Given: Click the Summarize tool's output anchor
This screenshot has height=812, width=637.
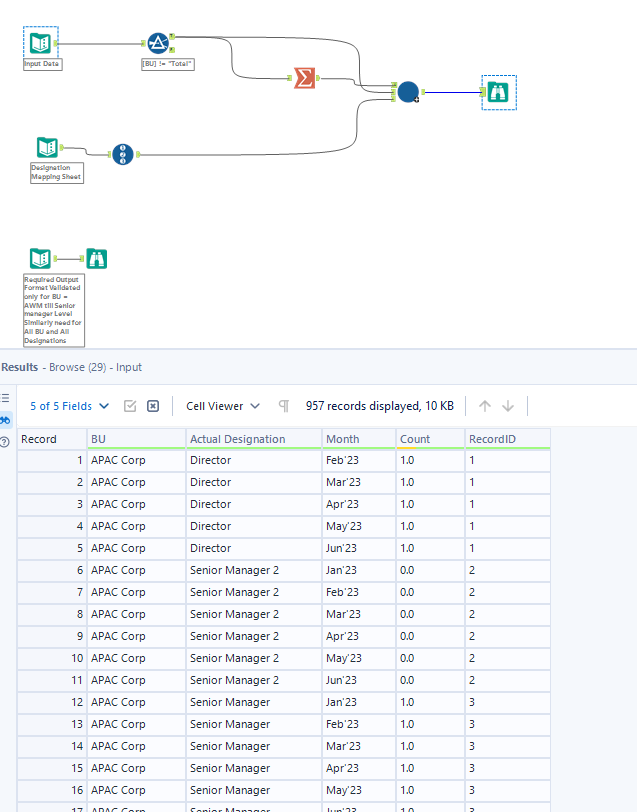Looking at the screenshot, I should coord(318,78).
